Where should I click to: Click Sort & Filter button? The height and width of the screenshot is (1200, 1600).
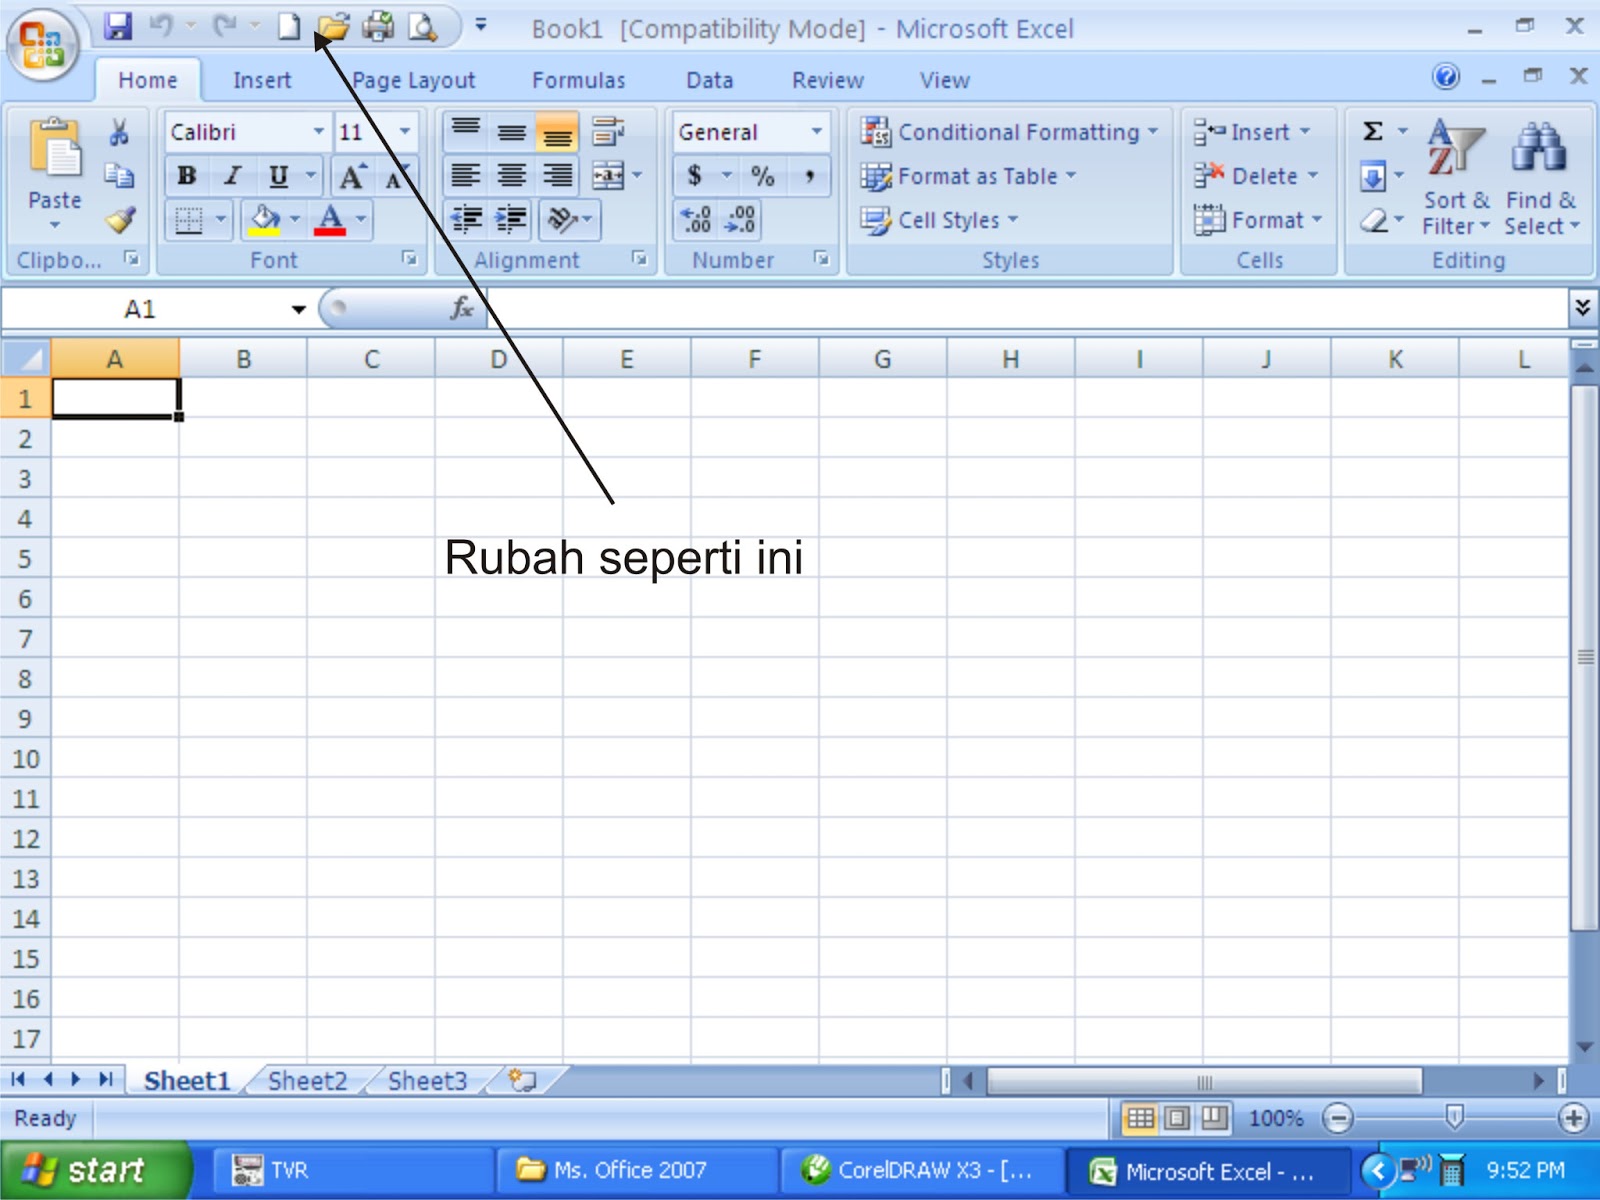[x=1456, y=178]
